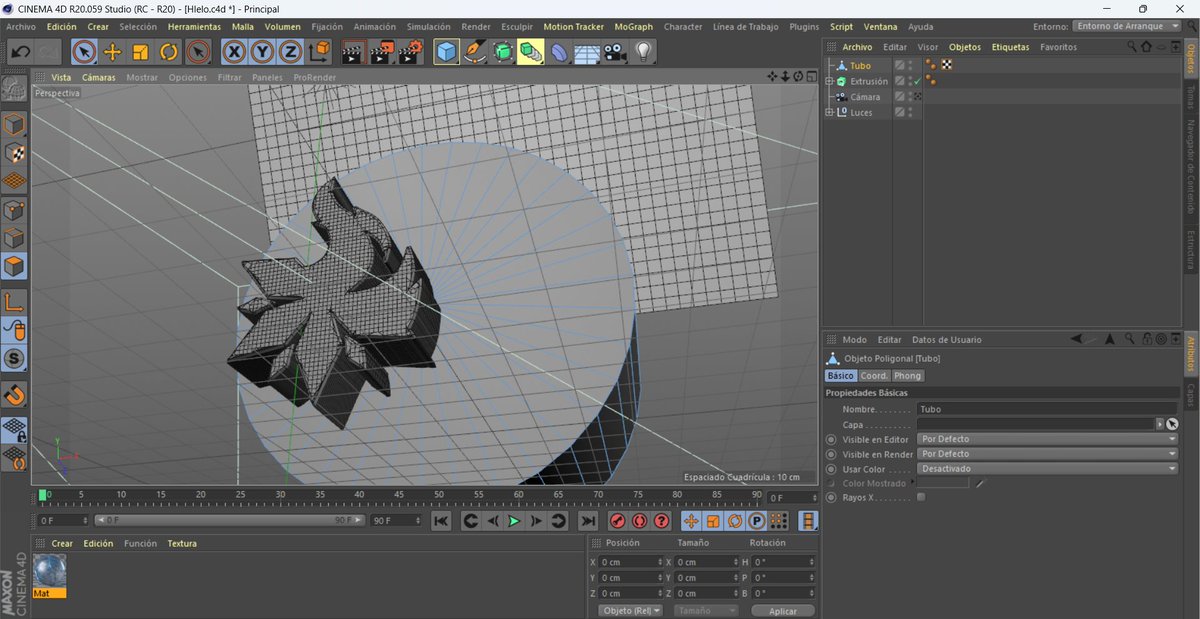Open Visible en Editor dropdown
1200x619 pixels.
coord(1048,439)
